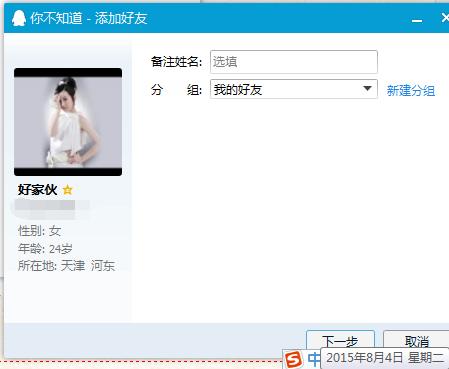Screen dimensions: 449x369
Task: Click the Sogou input method S icon
Action: pyautogui.click(x=294, y=360)
